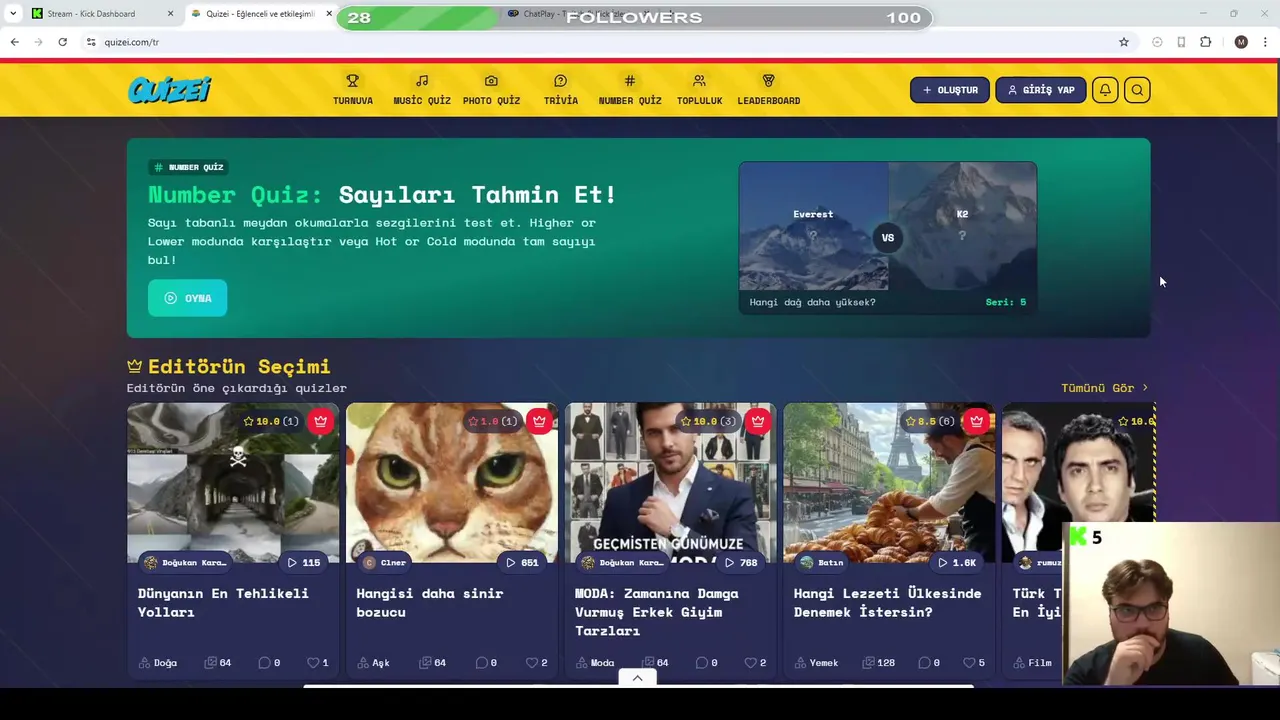This screenshot has width=1280, height=720.
Task: Click the crown badge on the cat quiz card
Action: tap(539, 421)
